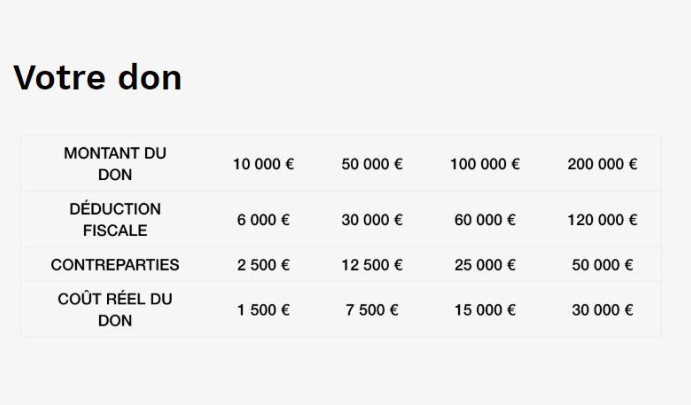Click the 6 000 € tax deduction cell

pyautogui.click(x=263, y=220)
